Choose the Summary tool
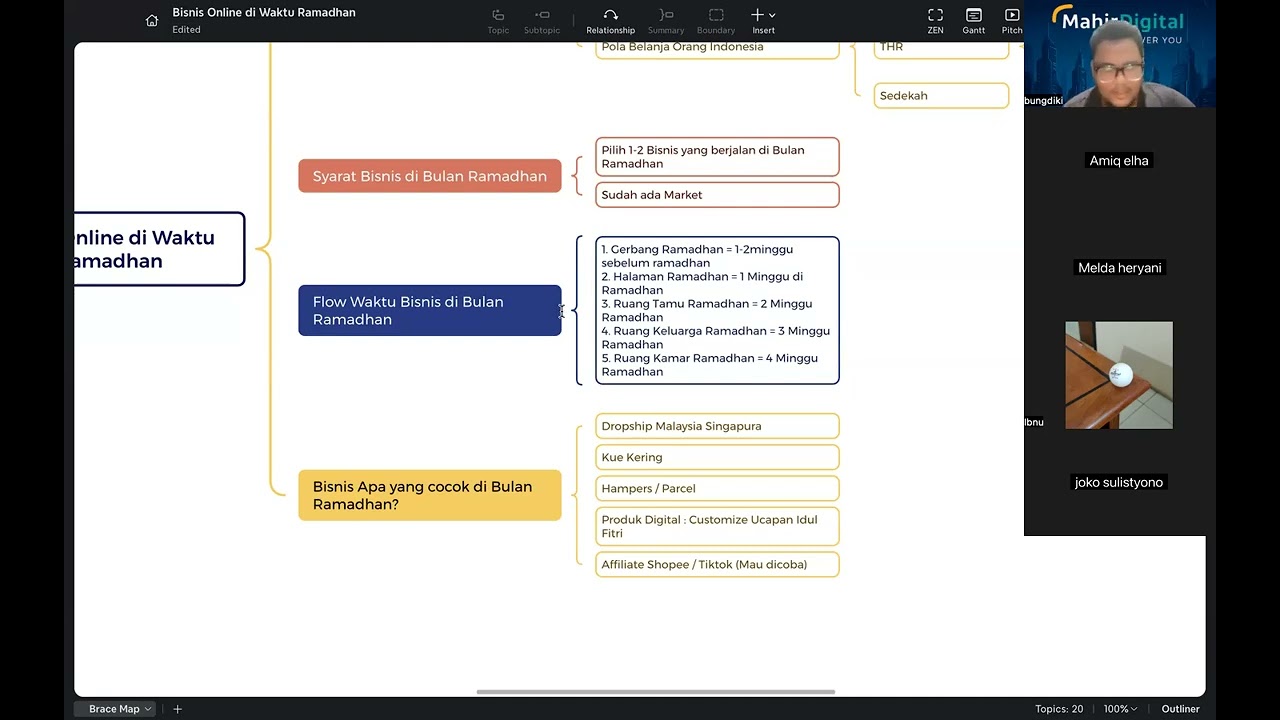 point(666,21)
